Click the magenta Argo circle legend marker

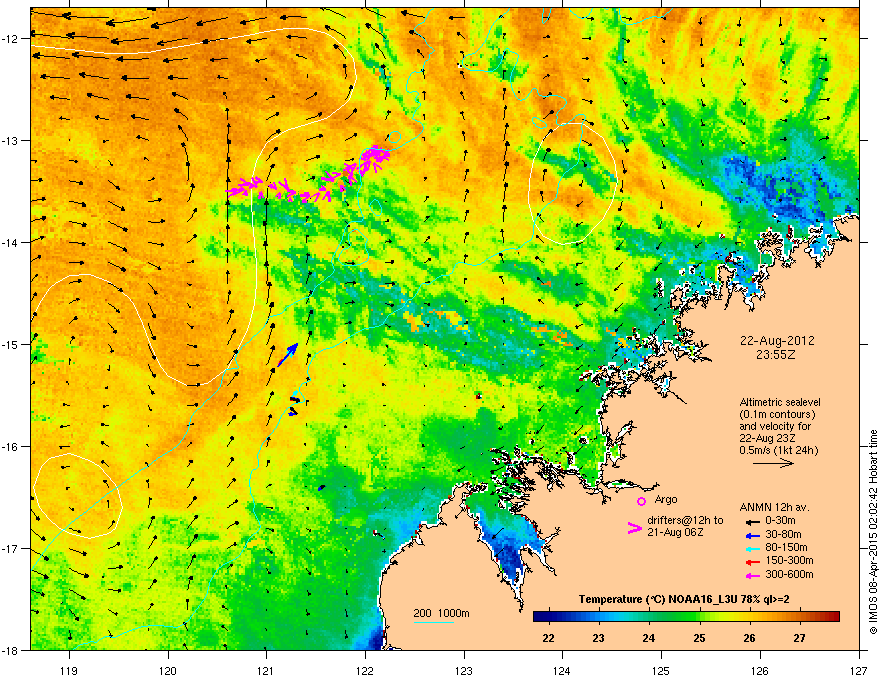coord(641,501)
